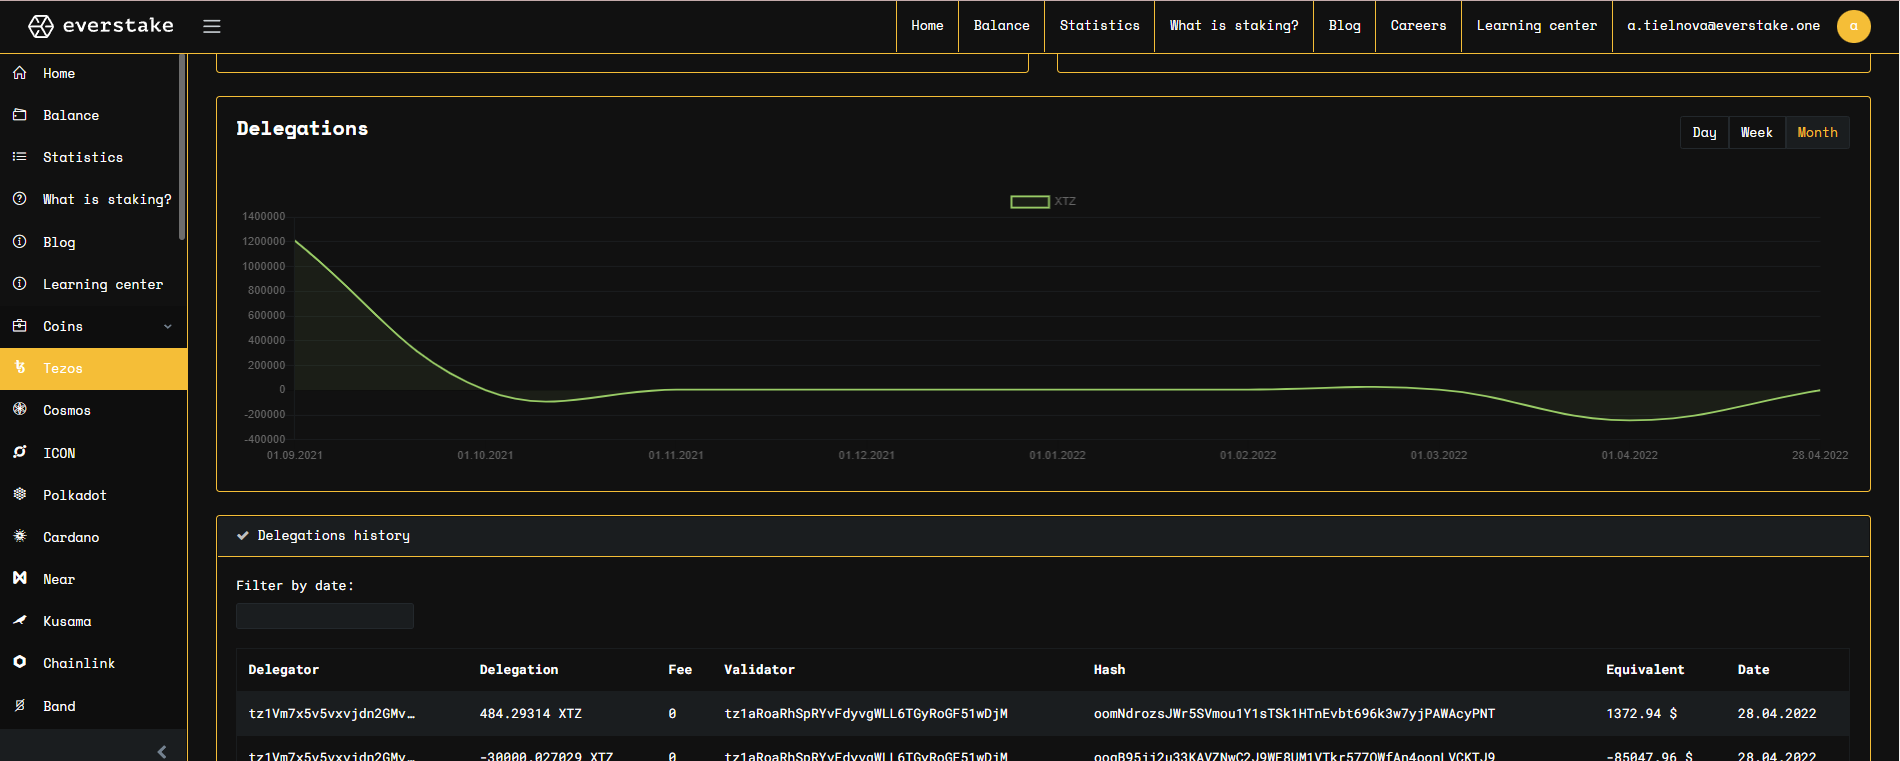Click the Cosmos coin icon
1900x761 pixels.
(19, 410)
